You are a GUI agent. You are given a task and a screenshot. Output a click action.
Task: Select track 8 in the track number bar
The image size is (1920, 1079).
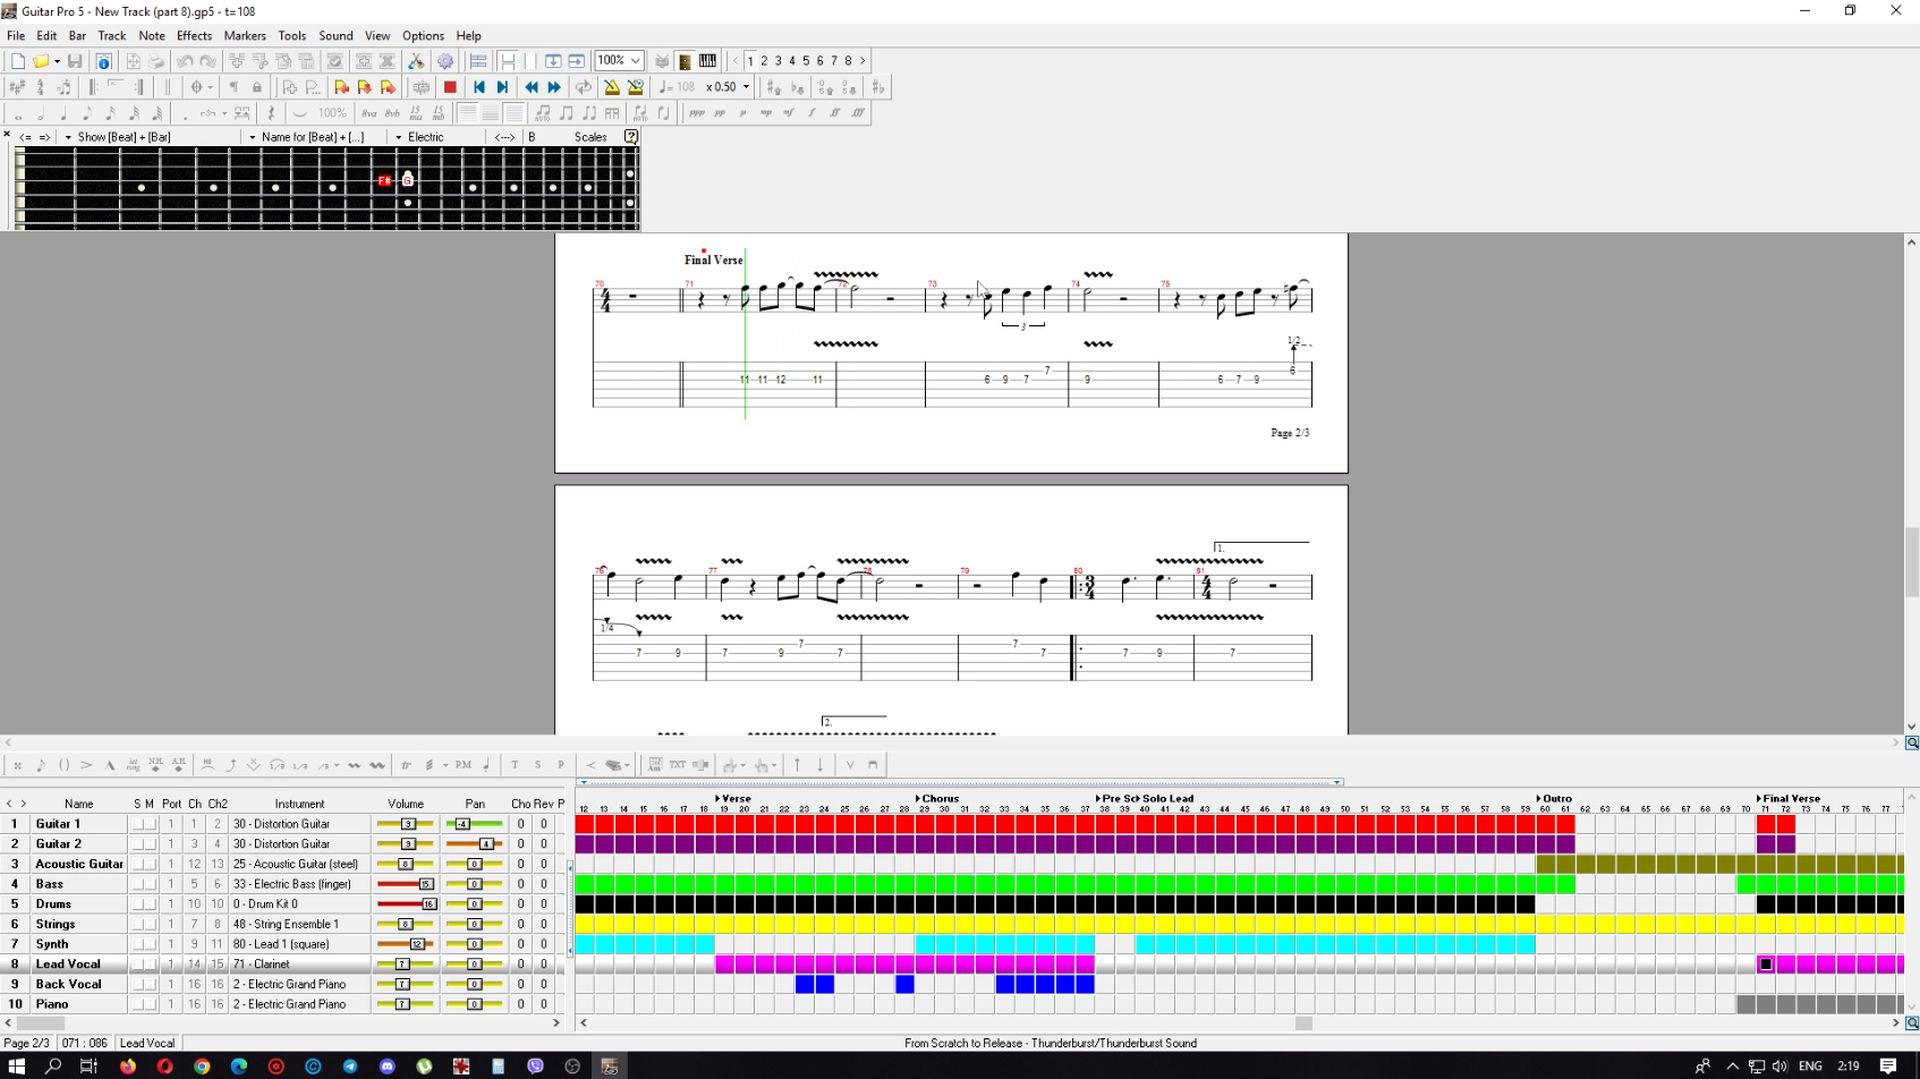pyautogui.click(x=848, y=61)
